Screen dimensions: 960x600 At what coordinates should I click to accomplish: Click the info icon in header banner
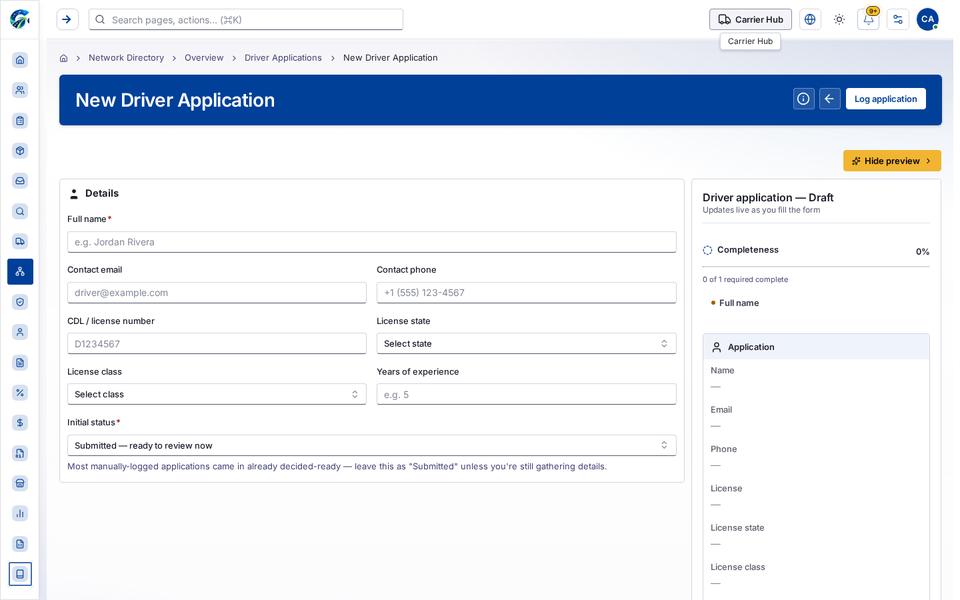803,99
